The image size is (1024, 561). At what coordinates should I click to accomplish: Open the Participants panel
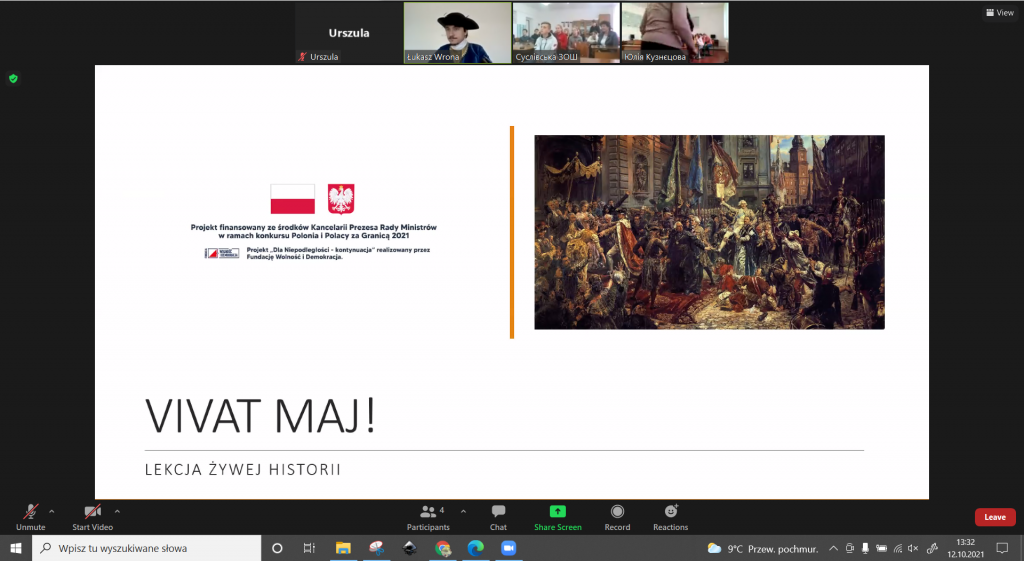428,516
